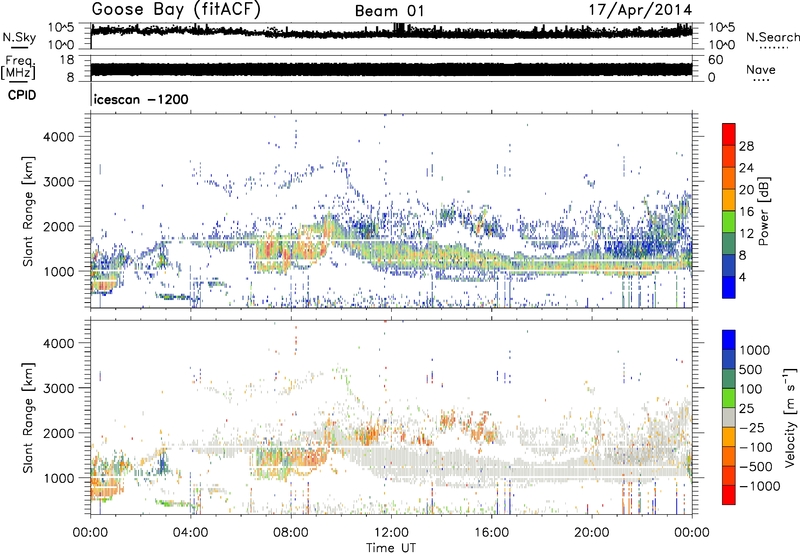
Task: Click the Goose Bay (fitACF) title
Action: tap(176, 10)
